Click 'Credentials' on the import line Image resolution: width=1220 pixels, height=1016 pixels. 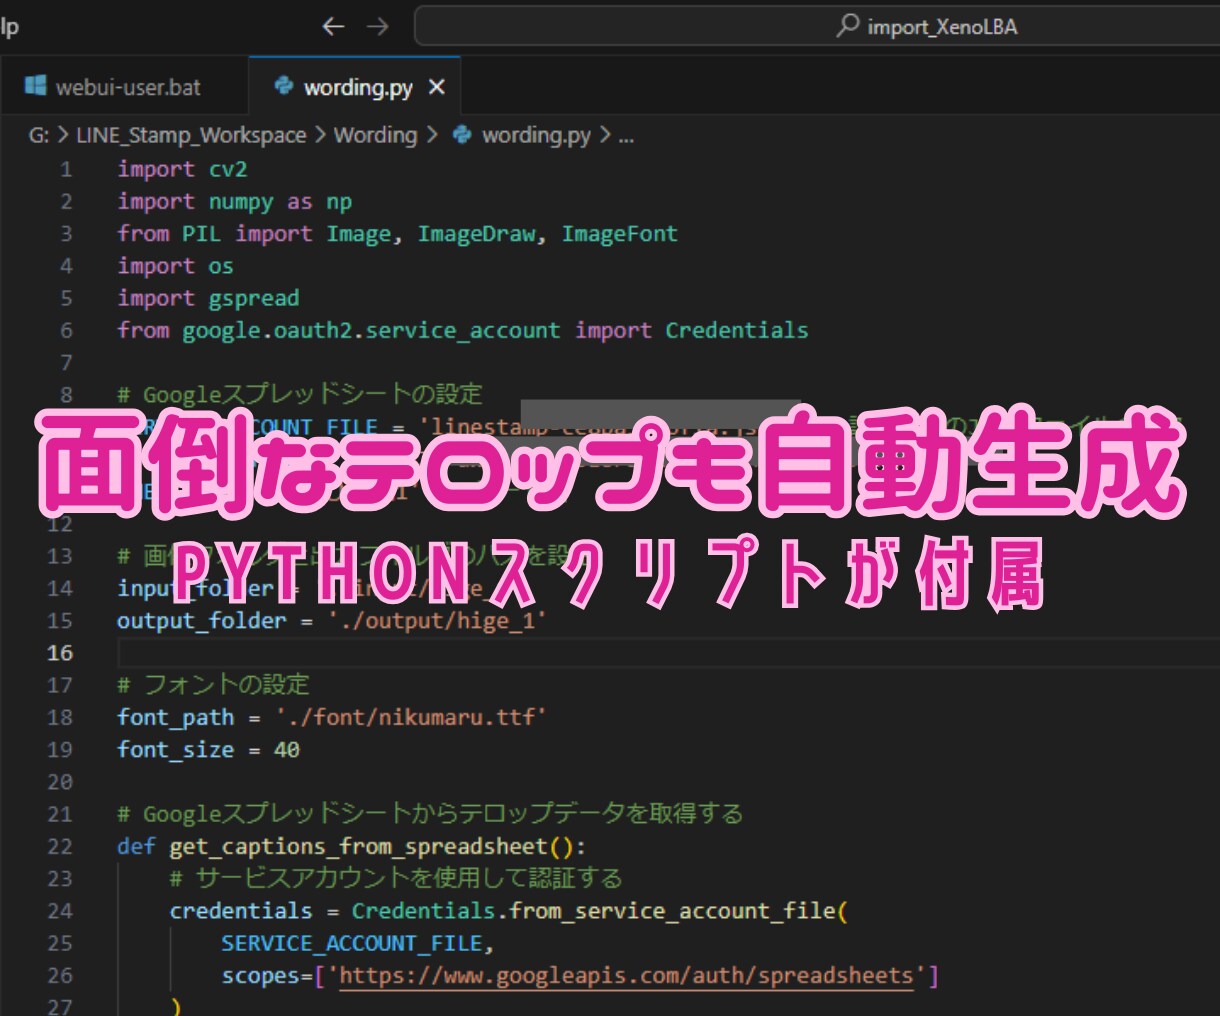pos(737,330)
